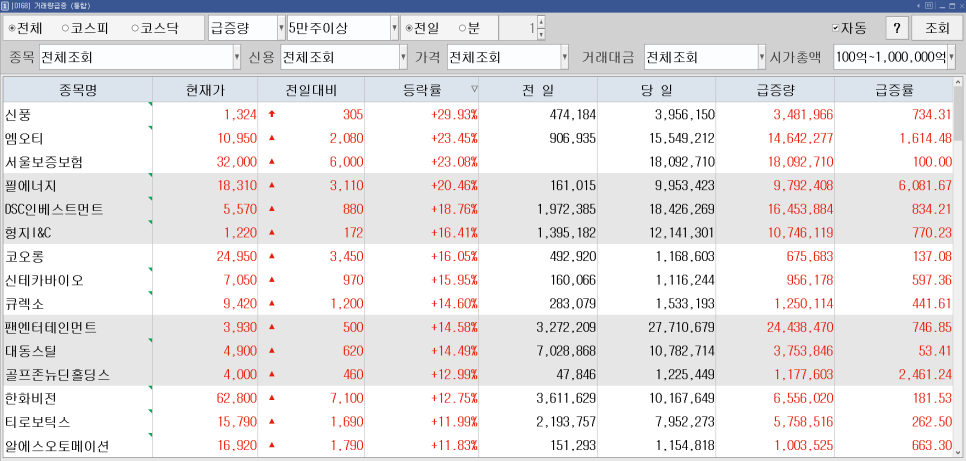
Task: Select the 팬엔터테인먼트 stock name
Action: (51, 327)
